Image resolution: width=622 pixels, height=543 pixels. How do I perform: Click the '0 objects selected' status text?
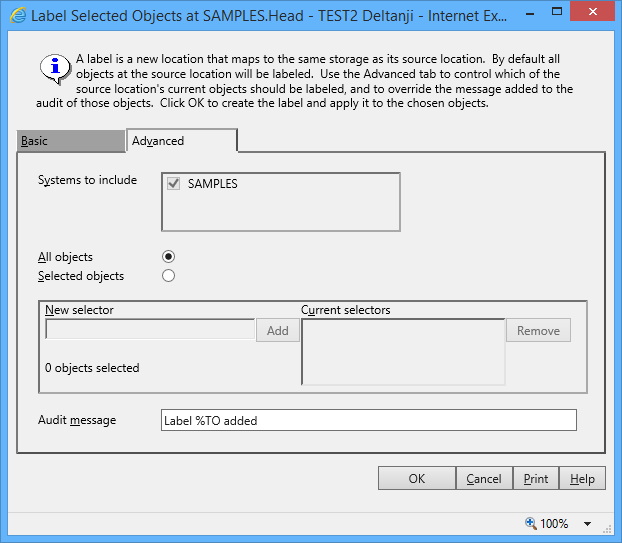(x=92, y=368)
